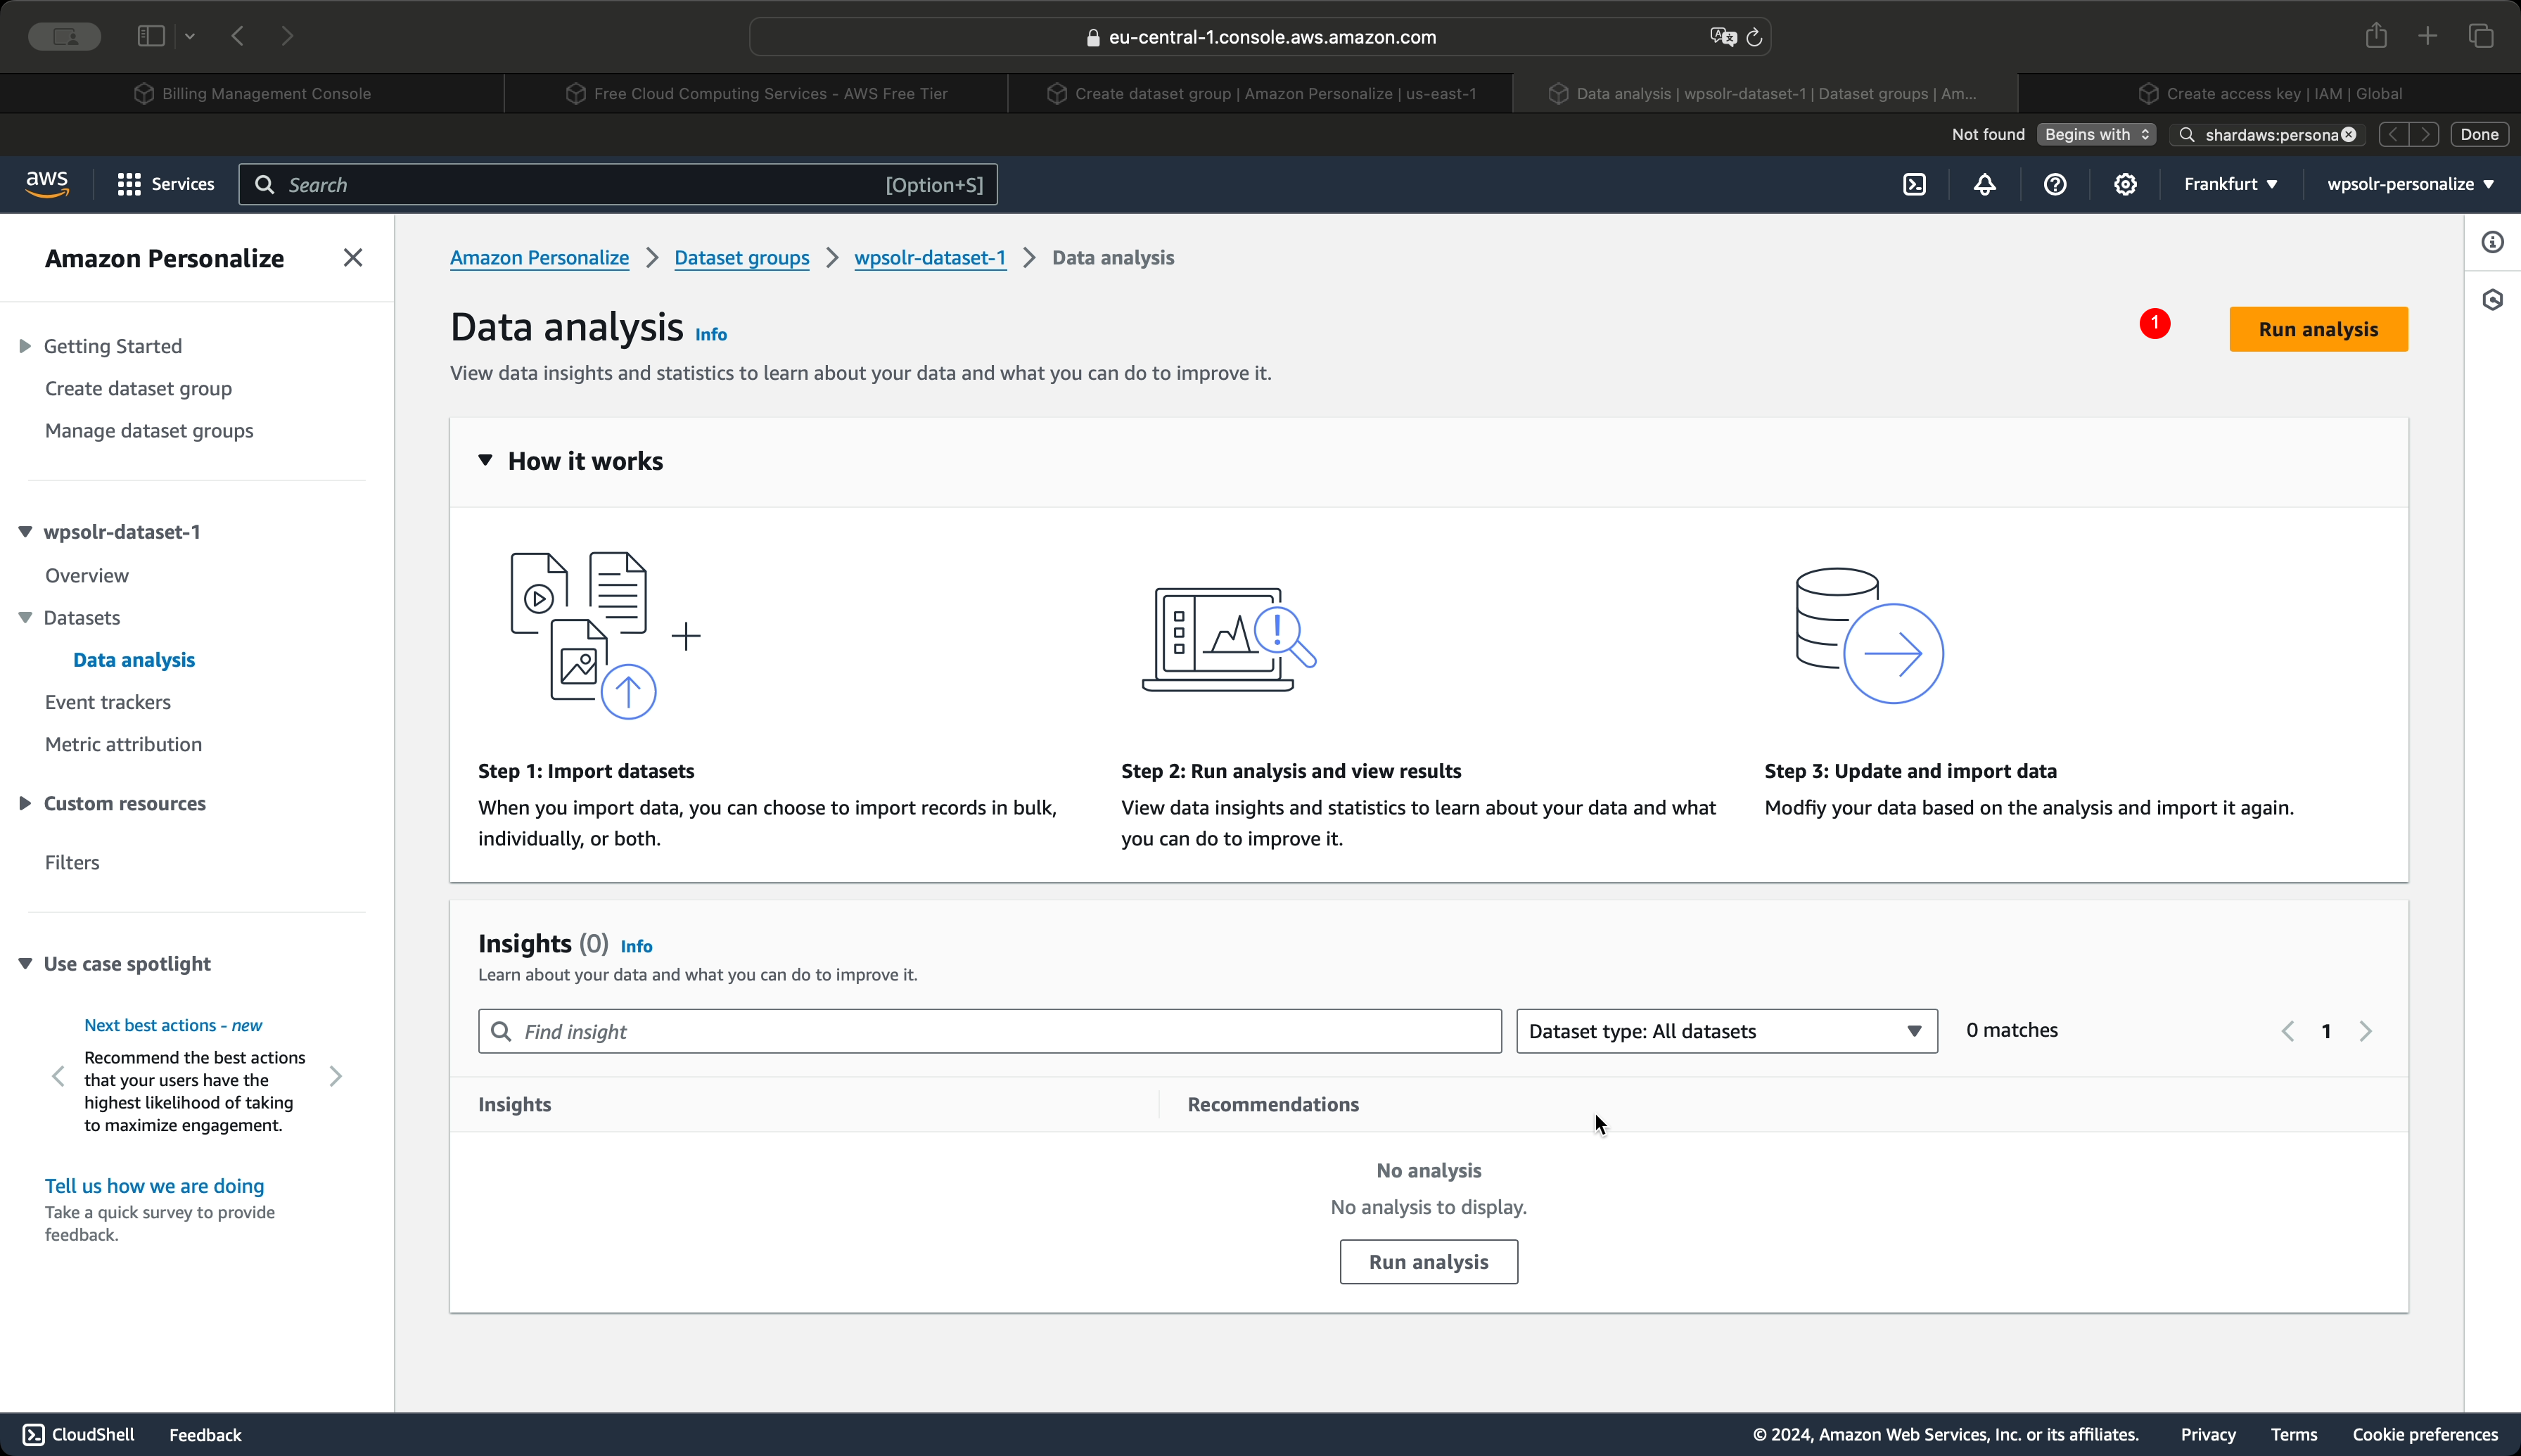Image resolution: width=2521 pixels, height=1456 pixels.
Task: Open Filters in the side navigation
Action: [72, 862]
